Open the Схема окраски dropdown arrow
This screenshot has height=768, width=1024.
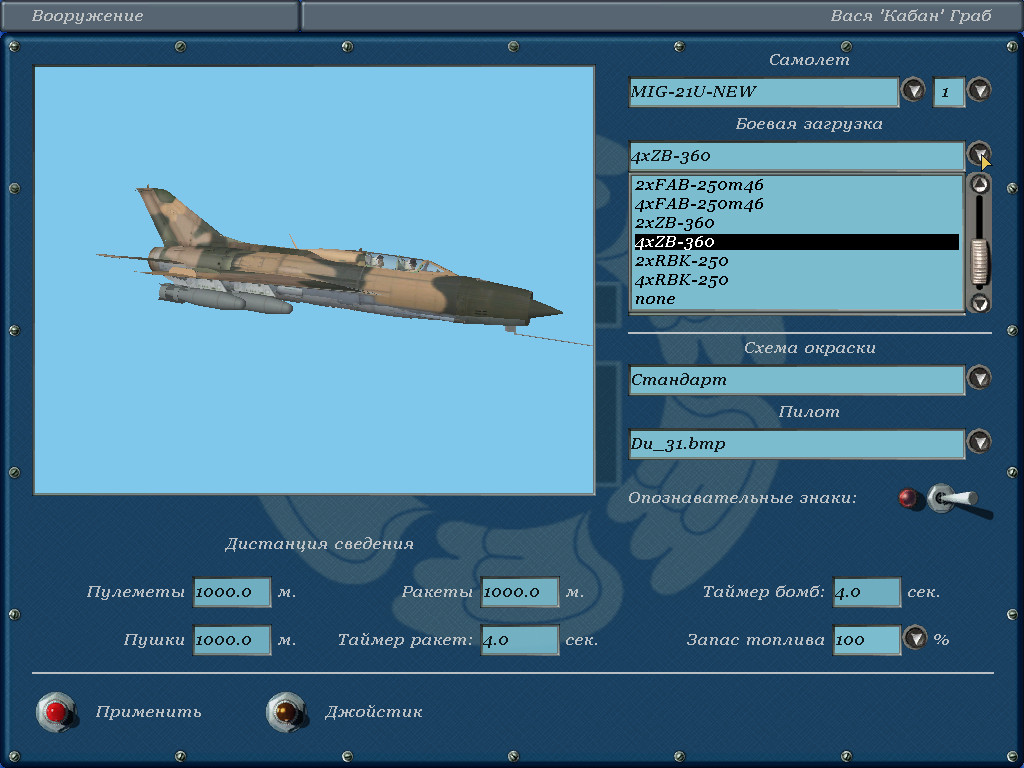coord(980,378)
